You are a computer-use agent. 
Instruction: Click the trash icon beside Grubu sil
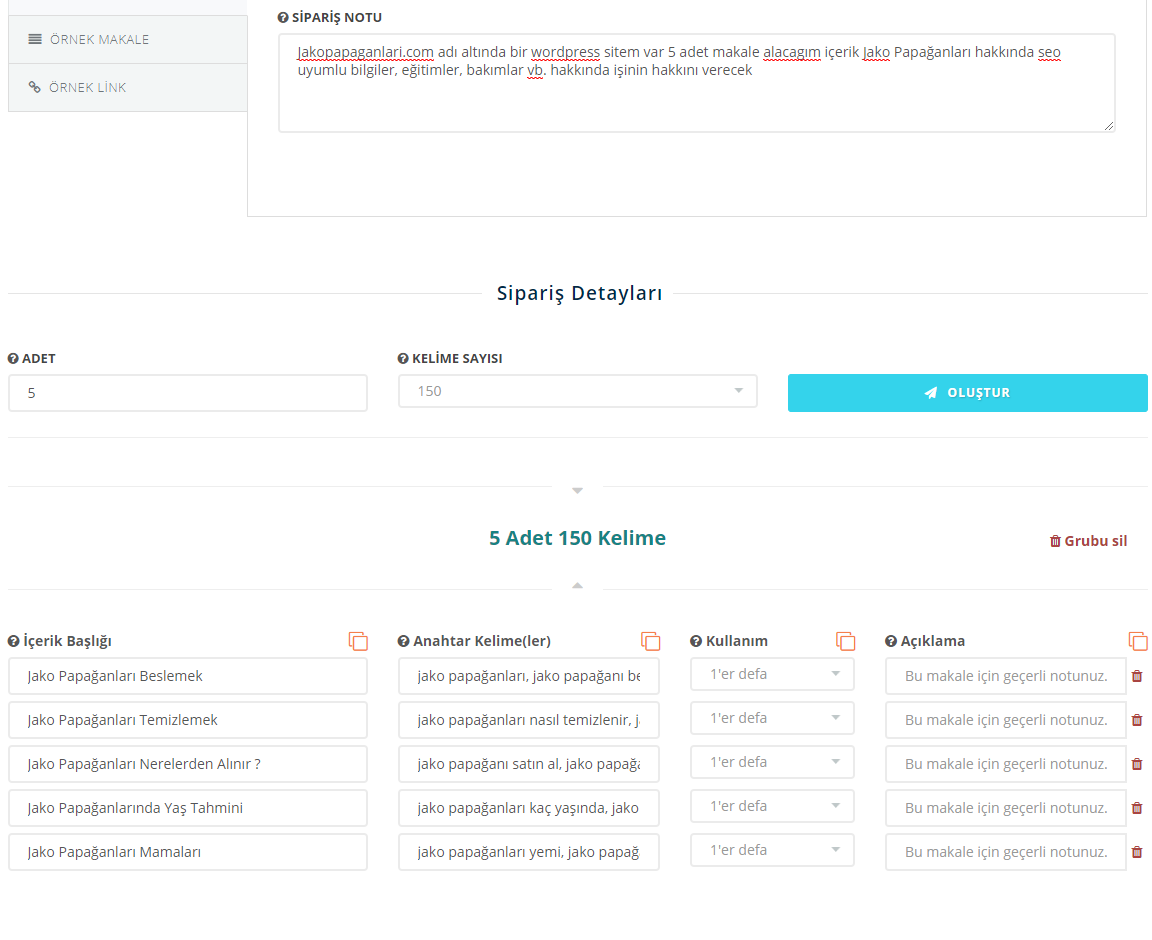coord(1055,541)
